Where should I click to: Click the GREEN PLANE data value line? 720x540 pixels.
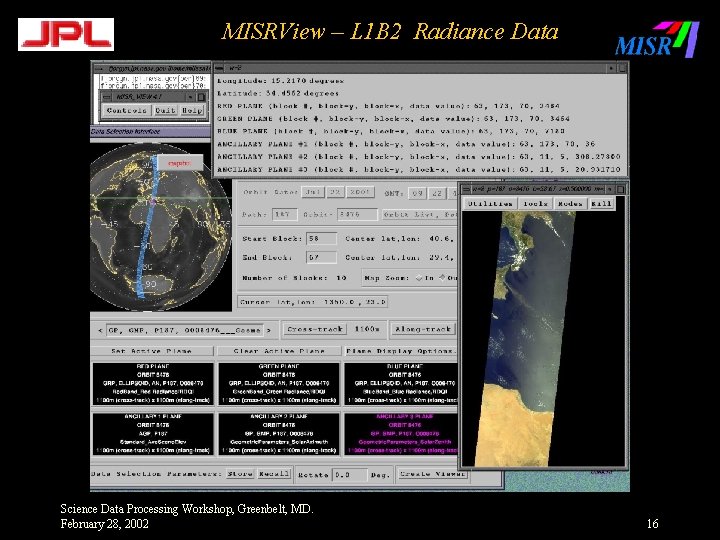tap(393, 118)
